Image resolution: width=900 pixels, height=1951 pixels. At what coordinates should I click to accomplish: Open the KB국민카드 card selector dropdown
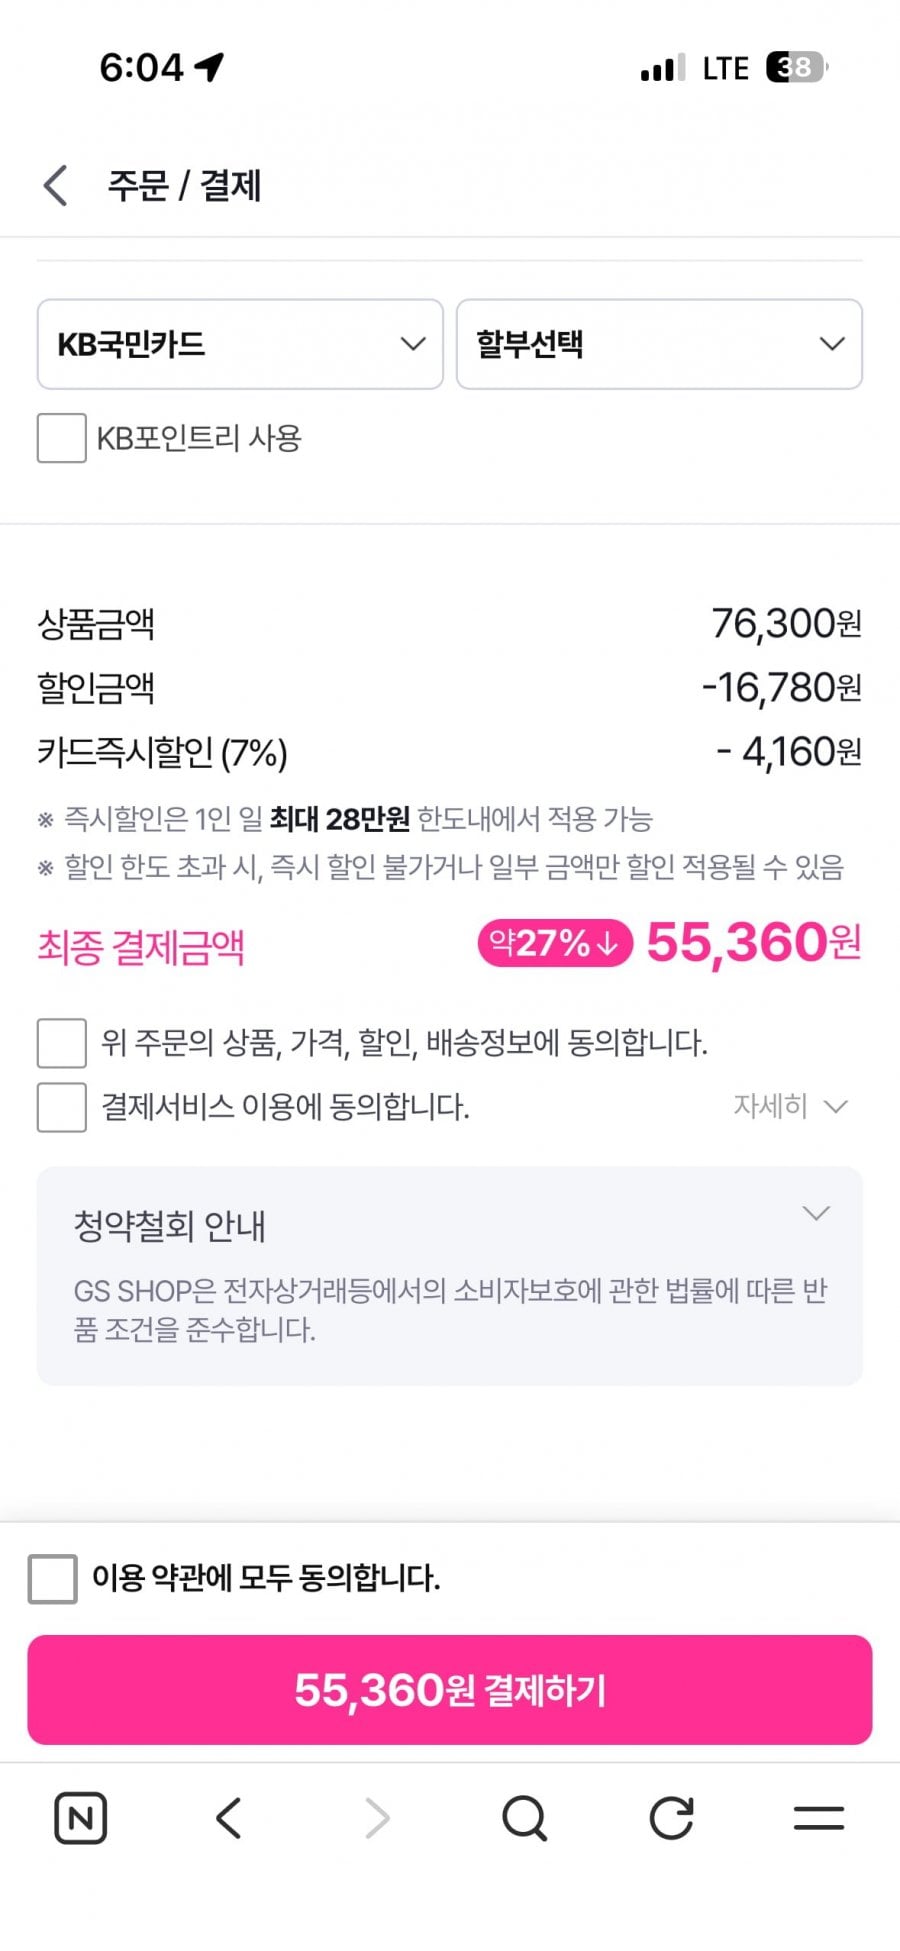[240, 344]
